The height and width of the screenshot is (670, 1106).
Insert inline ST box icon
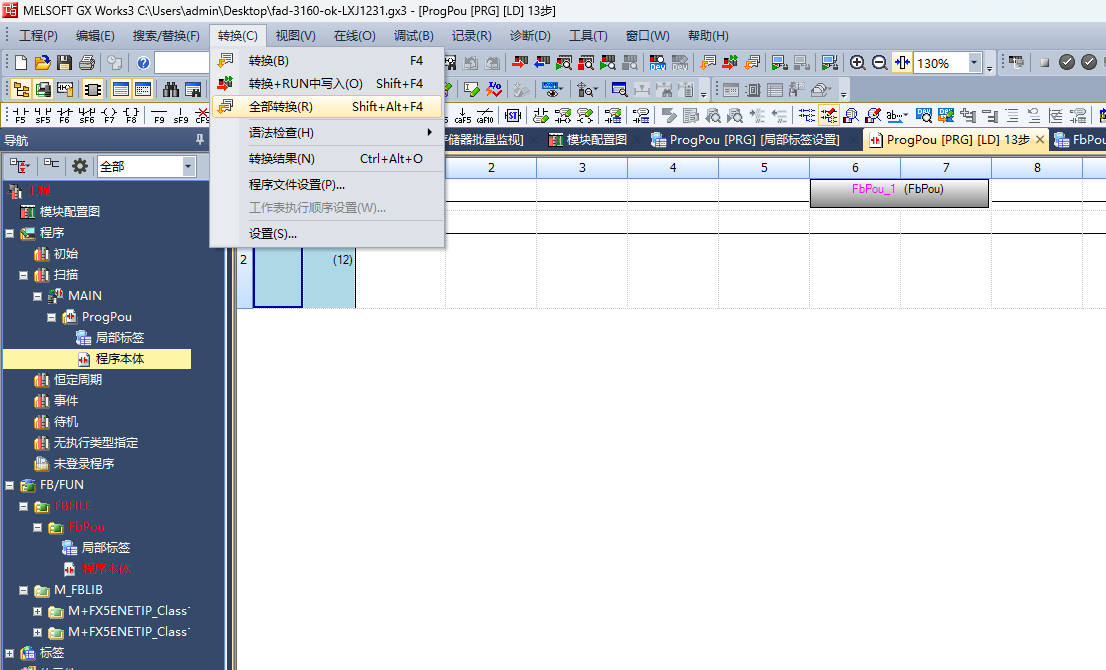[513, 115]
